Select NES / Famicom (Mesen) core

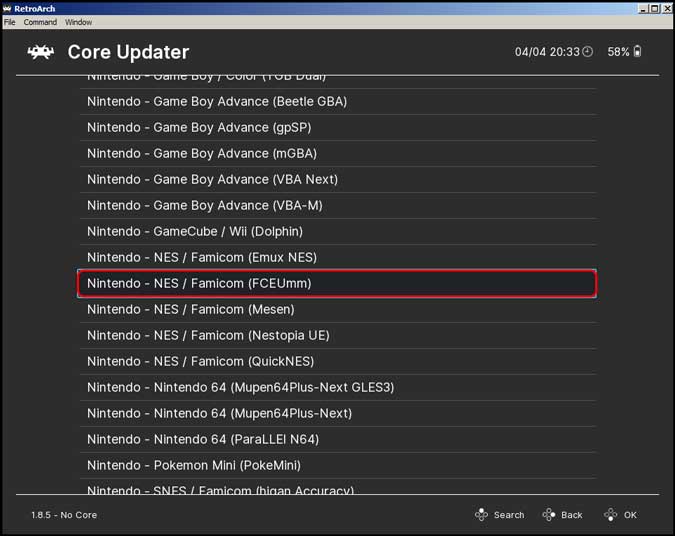click(338, 310)
